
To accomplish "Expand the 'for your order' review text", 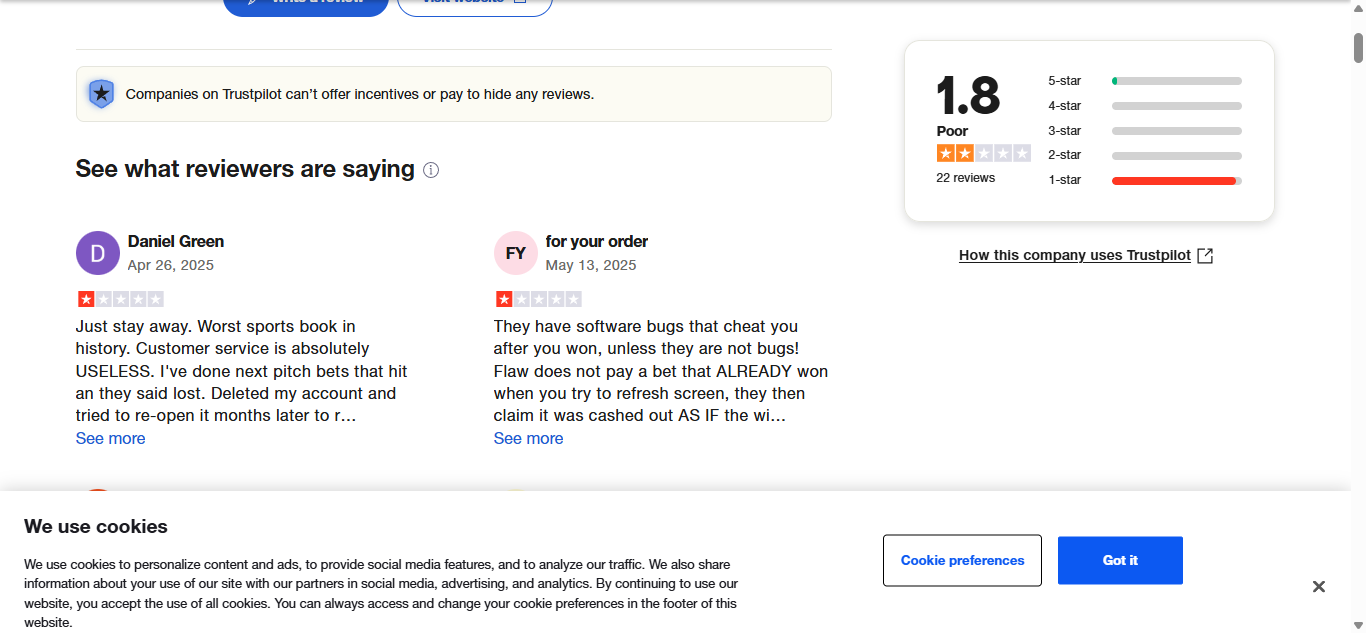I will [x=529, y=439].
